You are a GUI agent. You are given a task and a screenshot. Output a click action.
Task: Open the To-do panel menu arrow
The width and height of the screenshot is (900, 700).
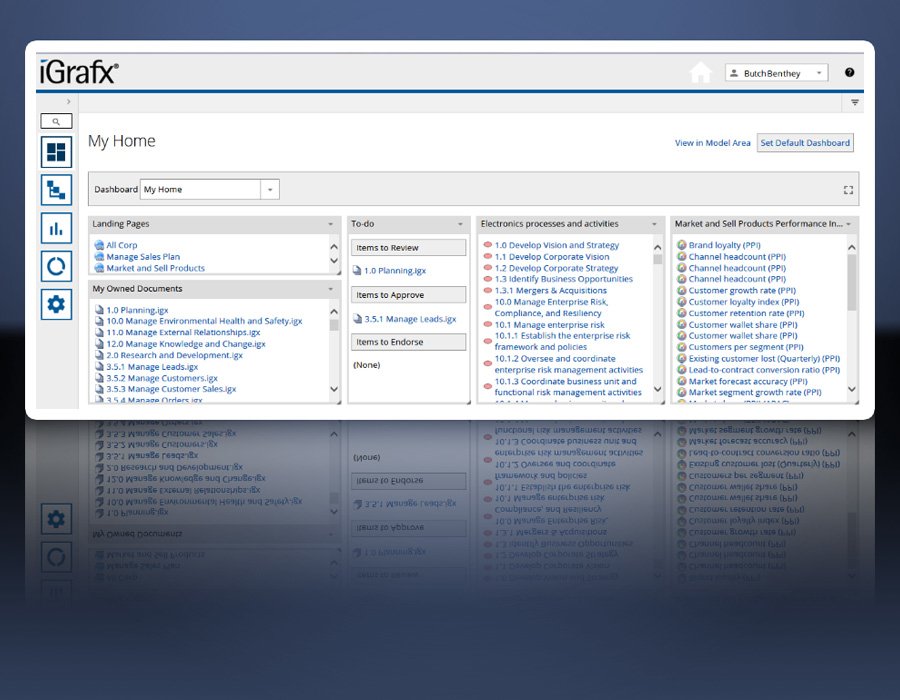(x=460, y=224)
